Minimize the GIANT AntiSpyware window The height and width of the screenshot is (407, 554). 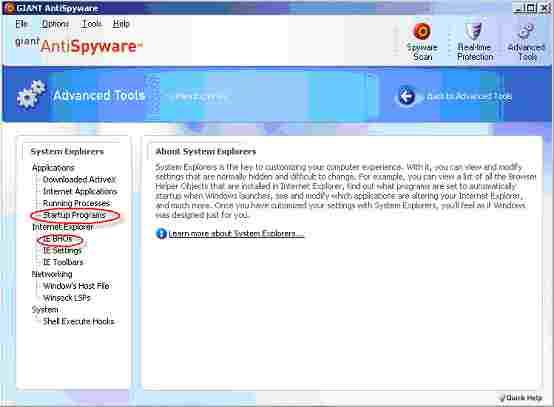(x=518, y=8)
